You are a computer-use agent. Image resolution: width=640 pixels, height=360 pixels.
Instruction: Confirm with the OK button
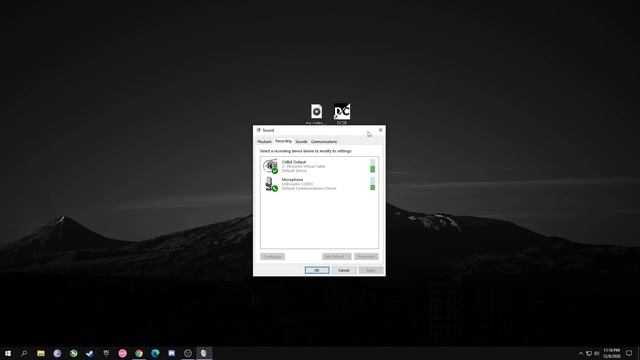coord(317,270)
